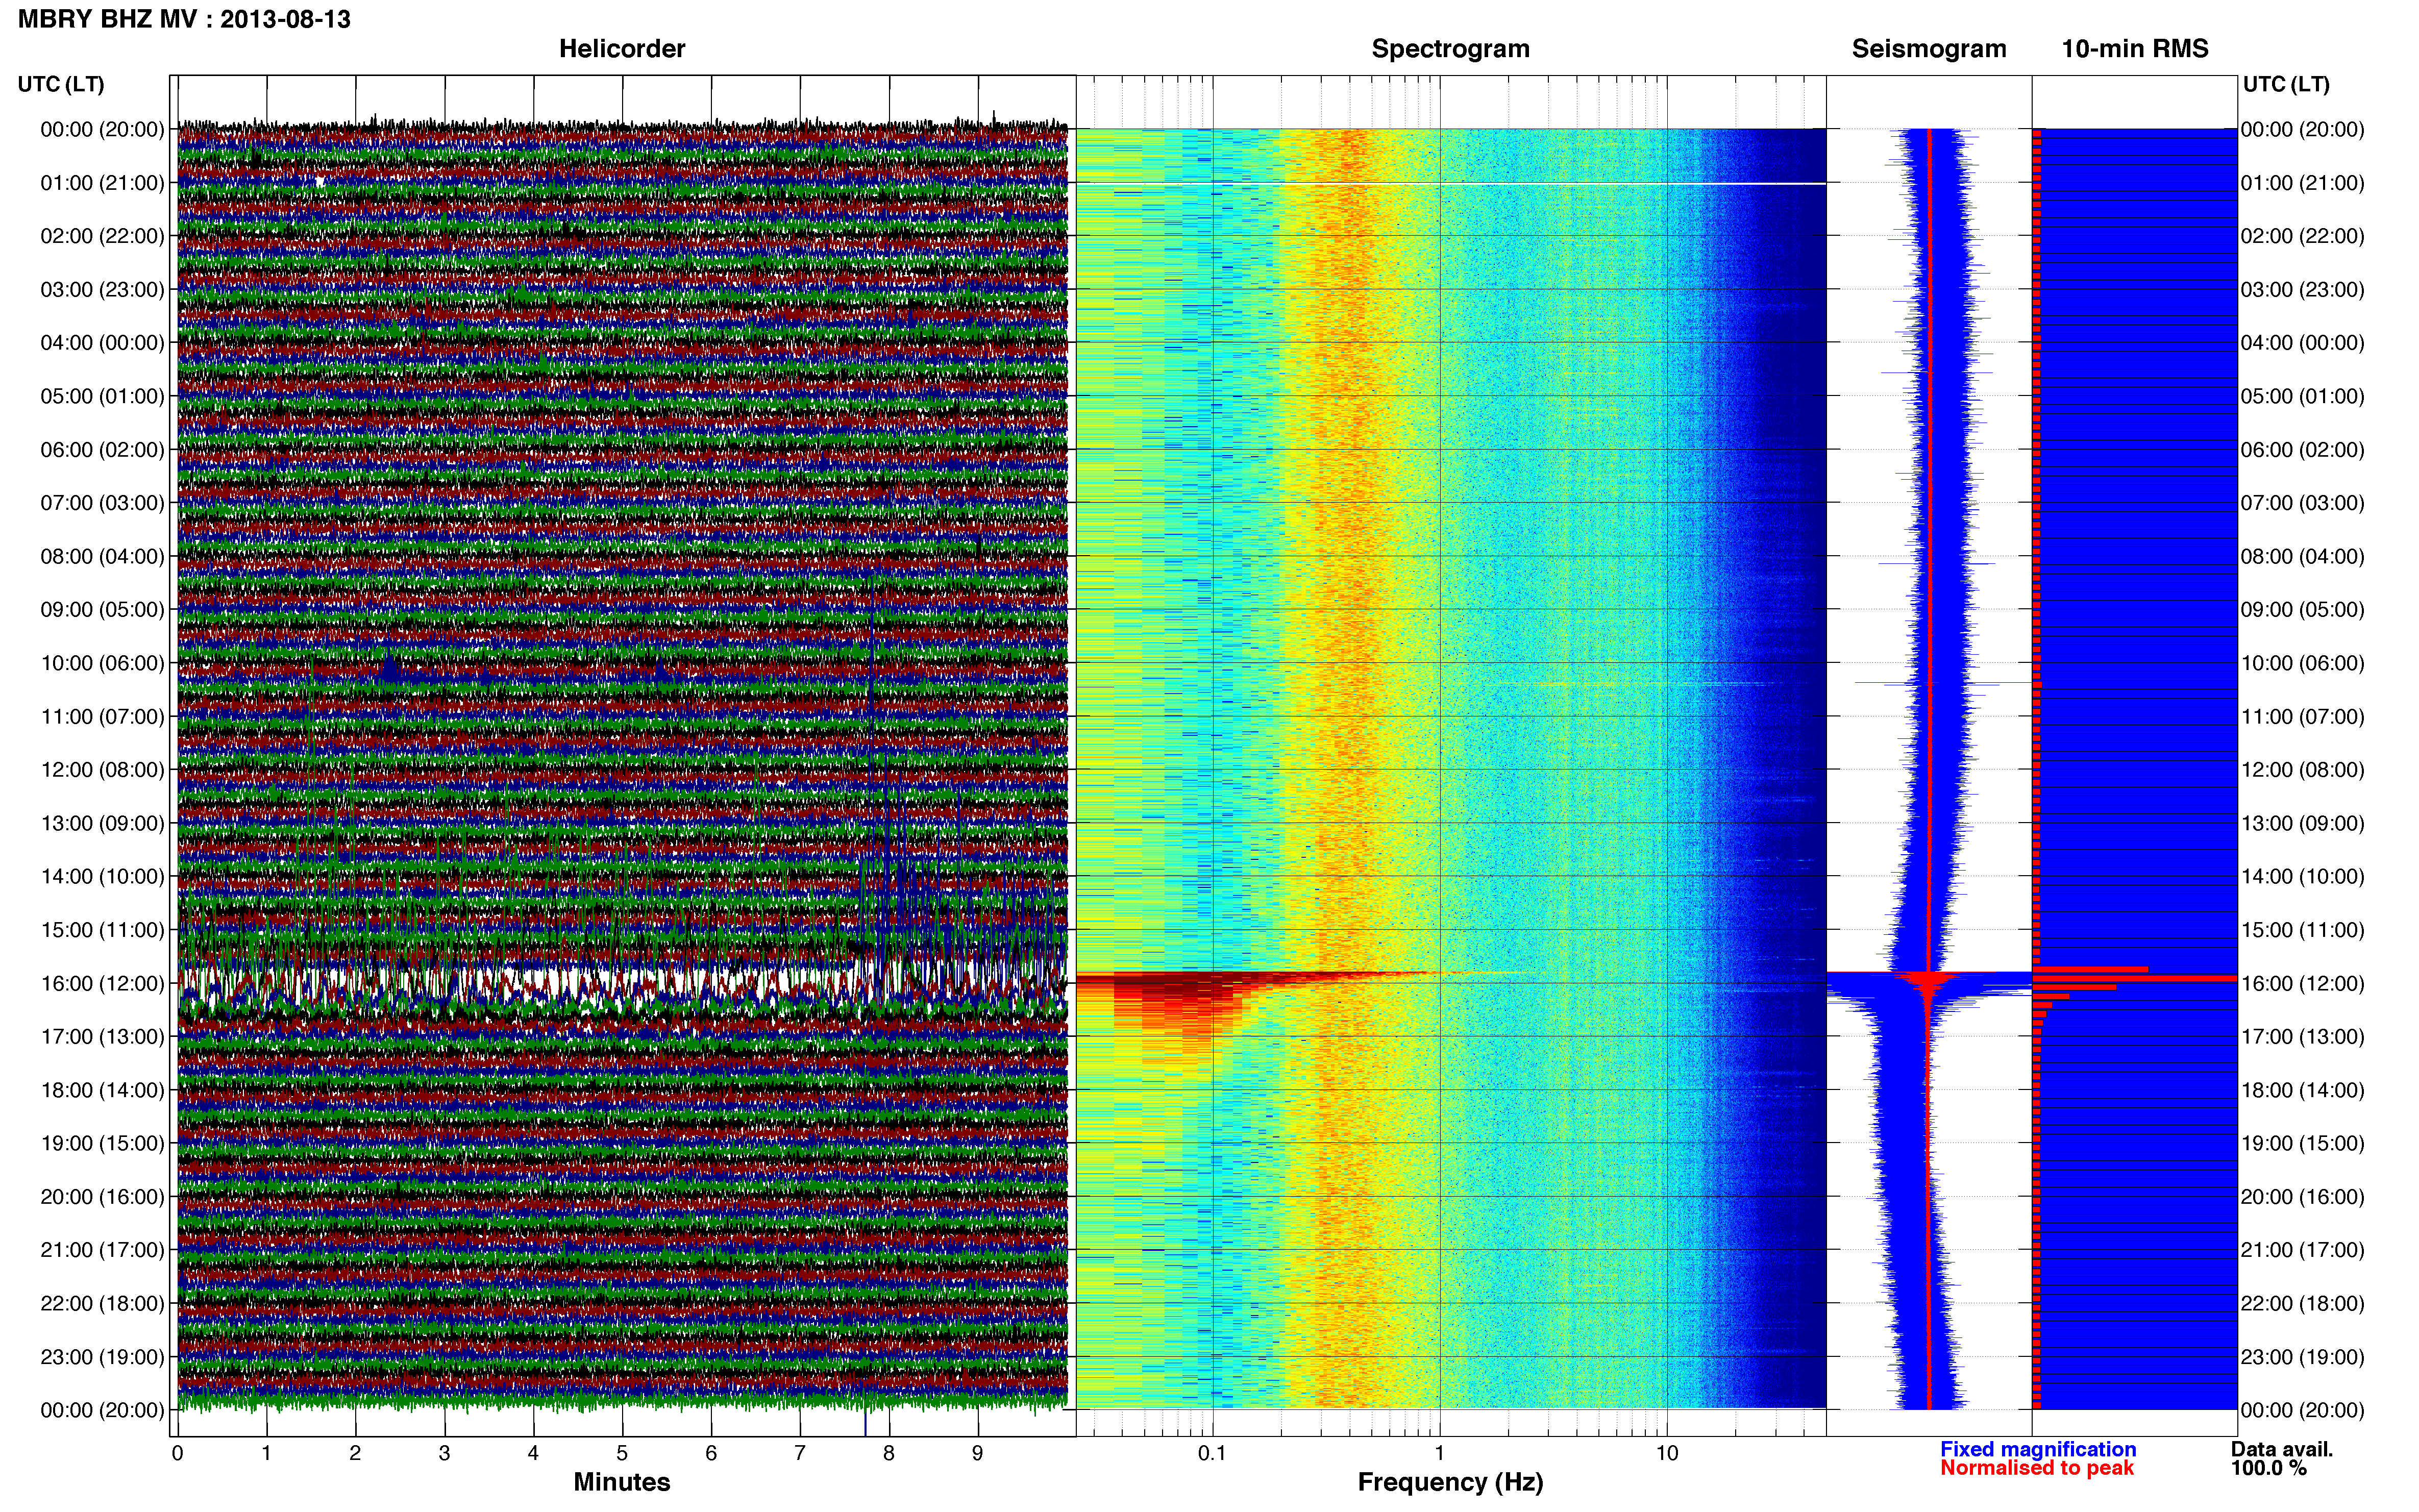Click minute tick label 0 on helicorder
Screen dimensions: 2419x1512
pyautogui.click(x=177, y=1453)
